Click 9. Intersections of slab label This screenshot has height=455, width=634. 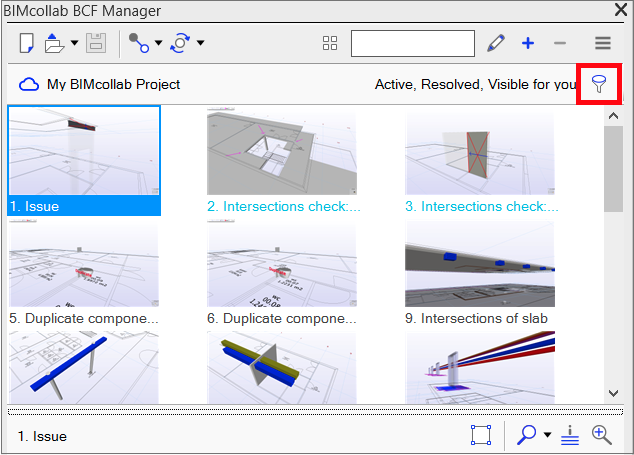click(476, 318)
